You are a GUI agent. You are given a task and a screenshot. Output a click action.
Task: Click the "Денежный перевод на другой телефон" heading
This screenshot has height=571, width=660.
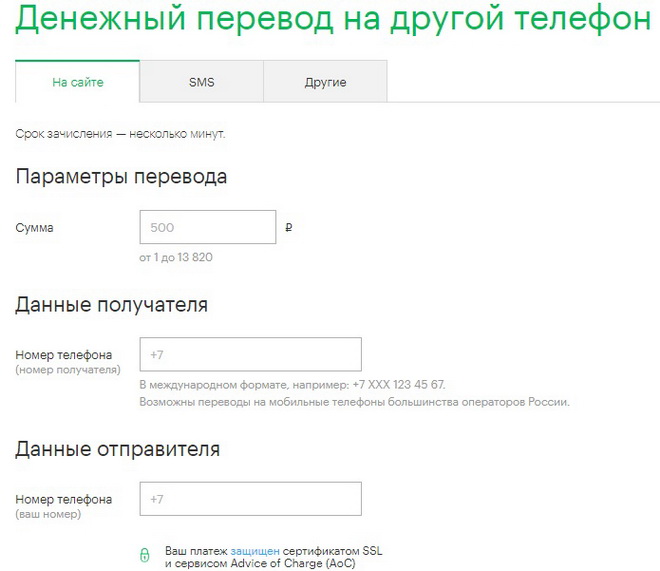pyautogui.click(x=333, y=18)
